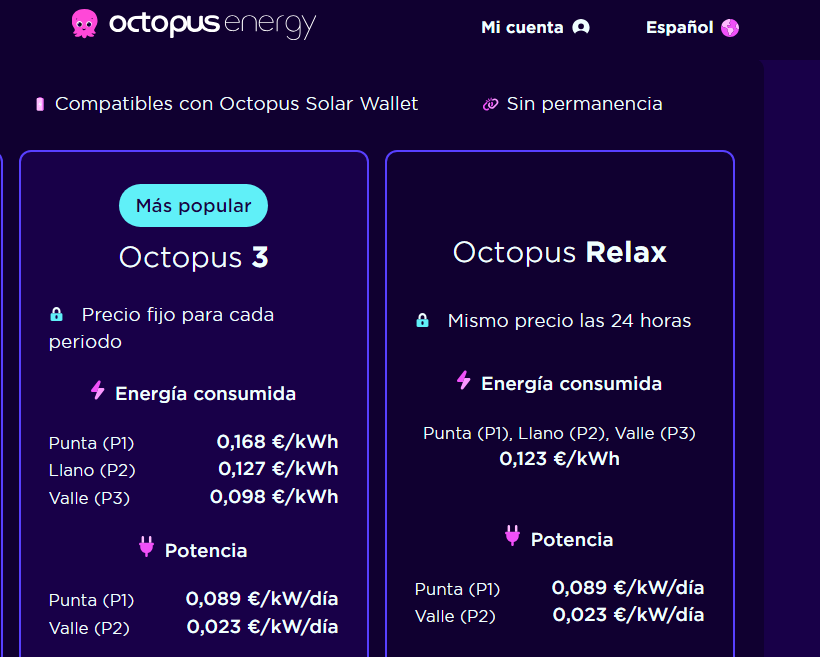Click the chain link icon beside Sin permanencia
Screen dimensions: 820x657
[x=490, y=104]
